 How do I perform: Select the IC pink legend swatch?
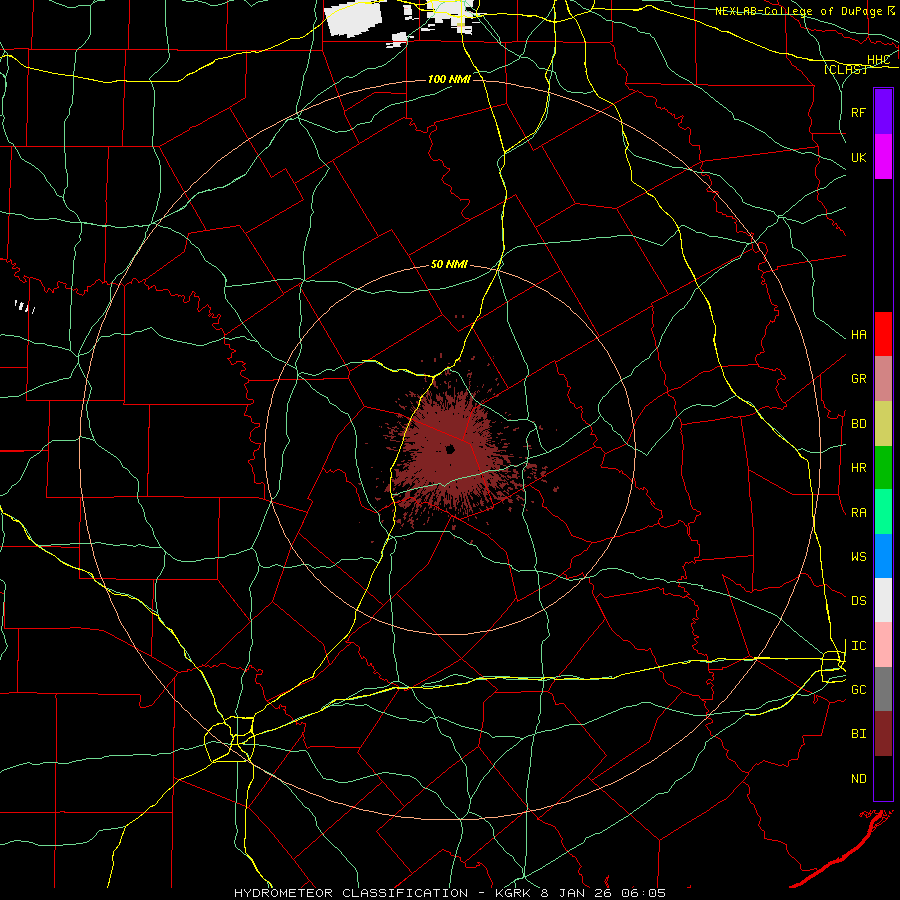[883, 645]
